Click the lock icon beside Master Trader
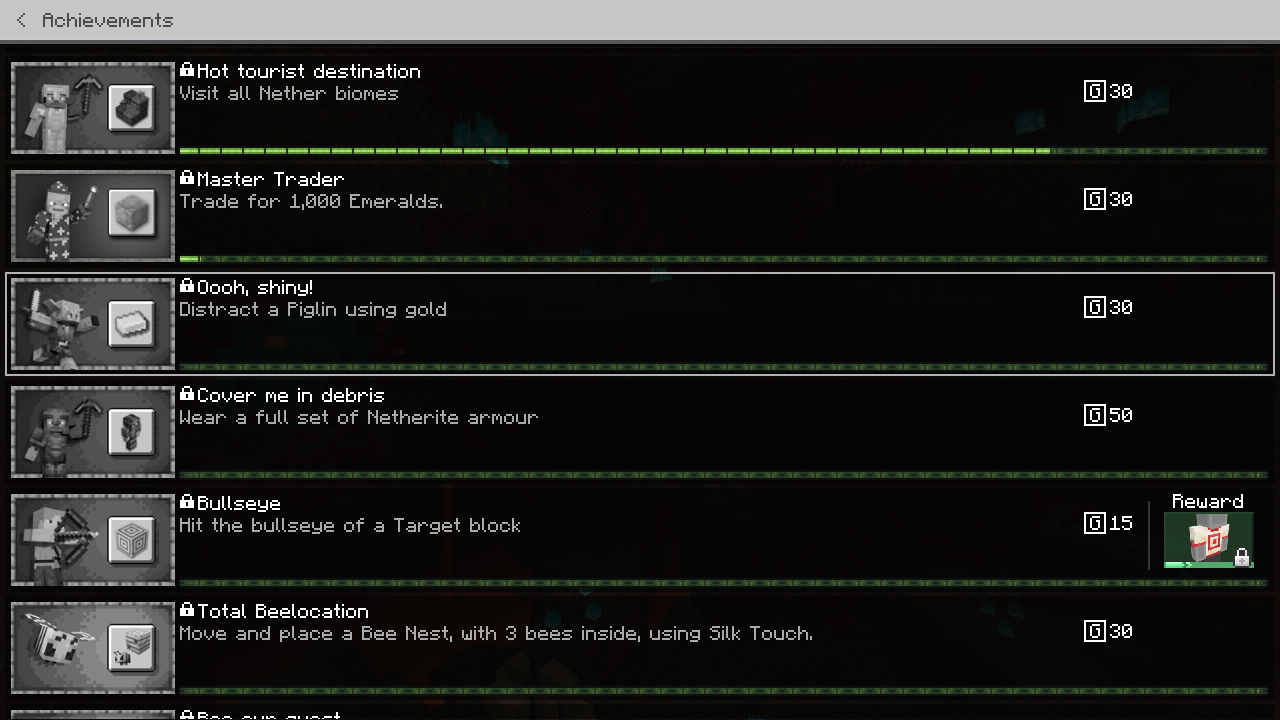Screen dimensions: 1280x720 (x=187, y=178)
